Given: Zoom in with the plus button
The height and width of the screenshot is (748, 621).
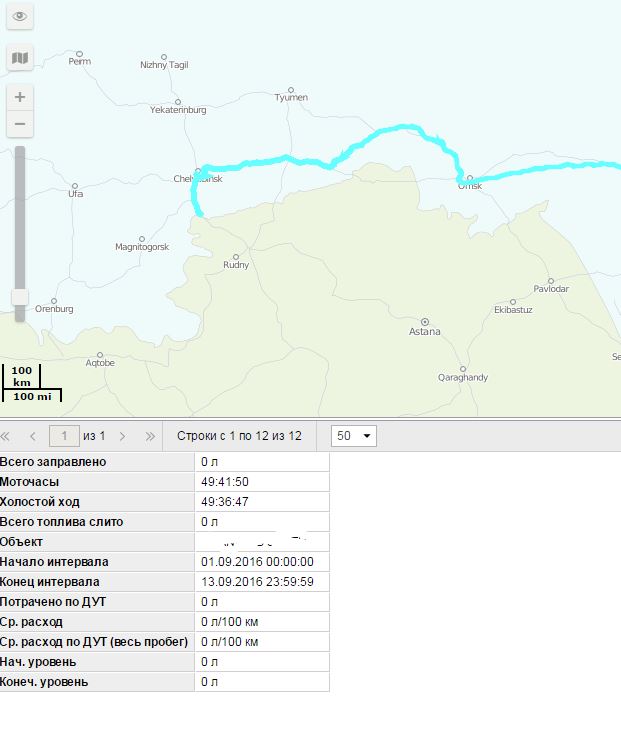Looking at the screenshot, I should point(20,97).
